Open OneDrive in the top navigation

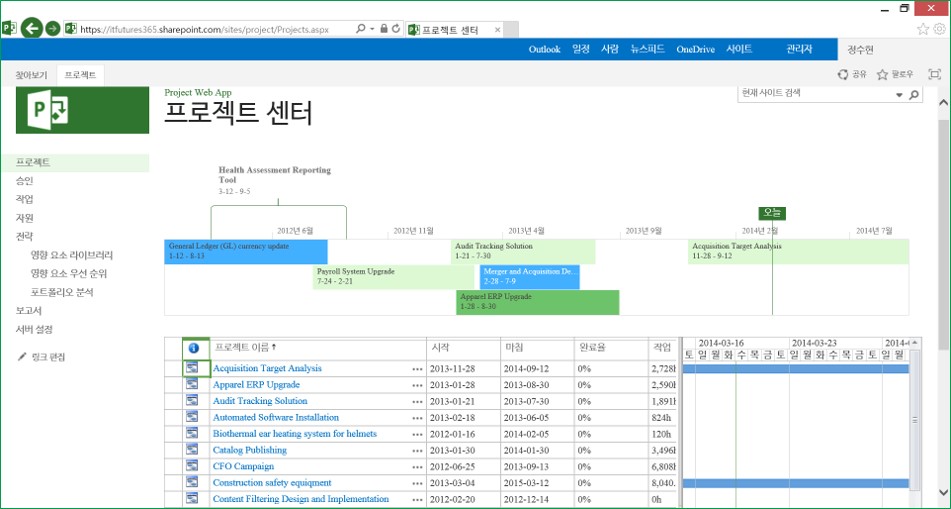click(696, 50)
